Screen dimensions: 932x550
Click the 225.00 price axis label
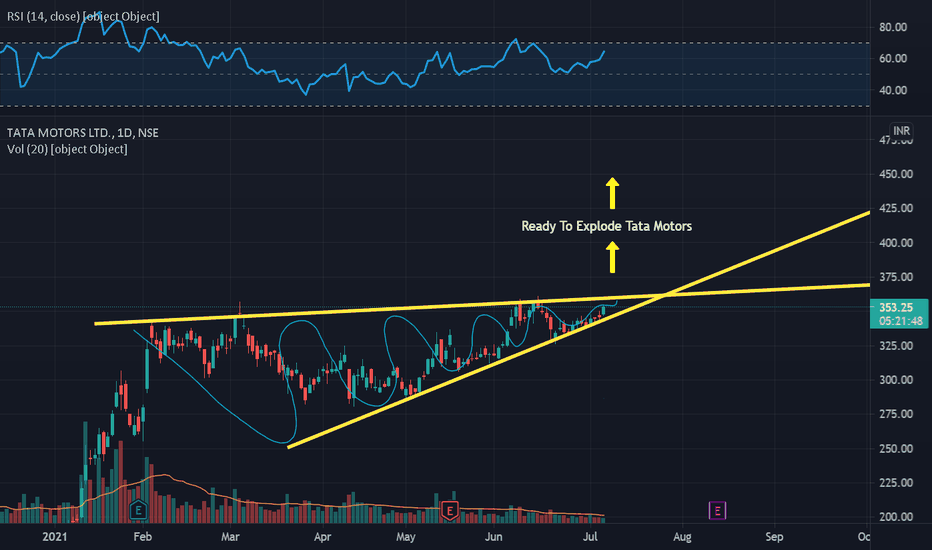point(896,483)
